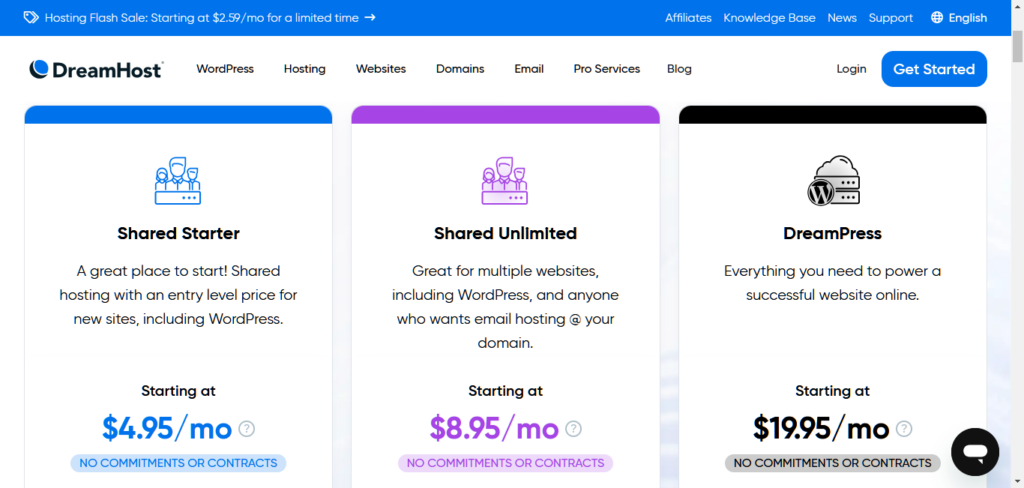Screen dimensions: 1024x488
Task: Click the Shared Starter plan icon
Action: (x=178, y=181)
